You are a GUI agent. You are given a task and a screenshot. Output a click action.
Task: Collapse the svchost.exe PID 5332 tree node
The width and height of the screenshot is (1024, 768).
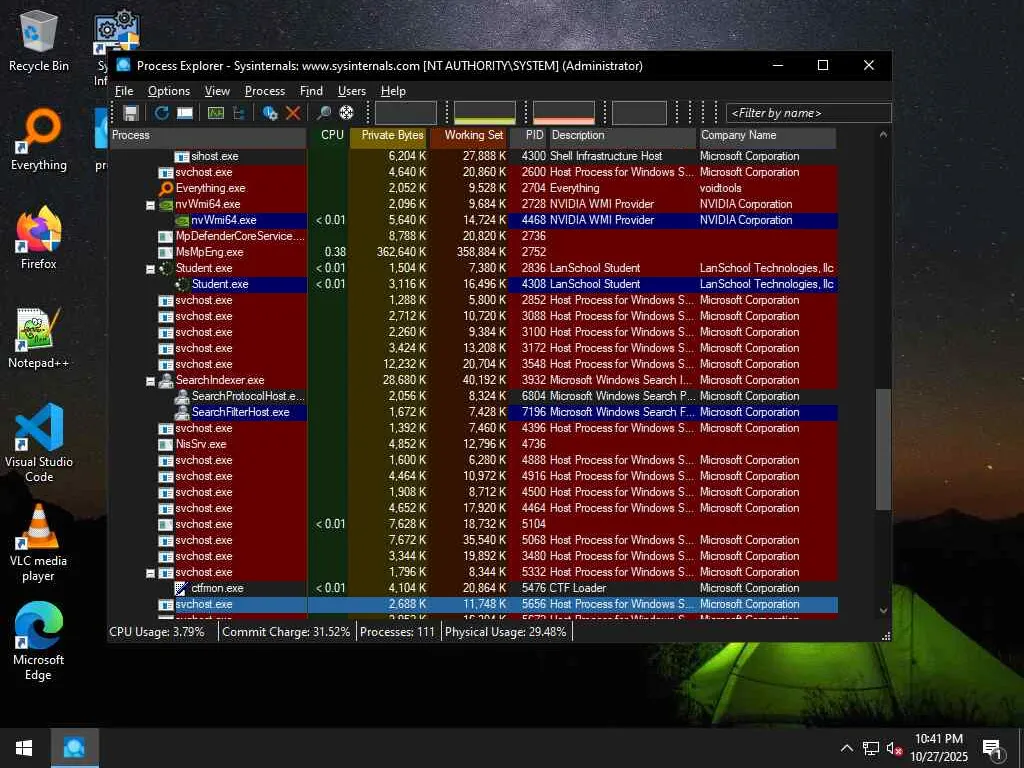click(x=150, y=573)
